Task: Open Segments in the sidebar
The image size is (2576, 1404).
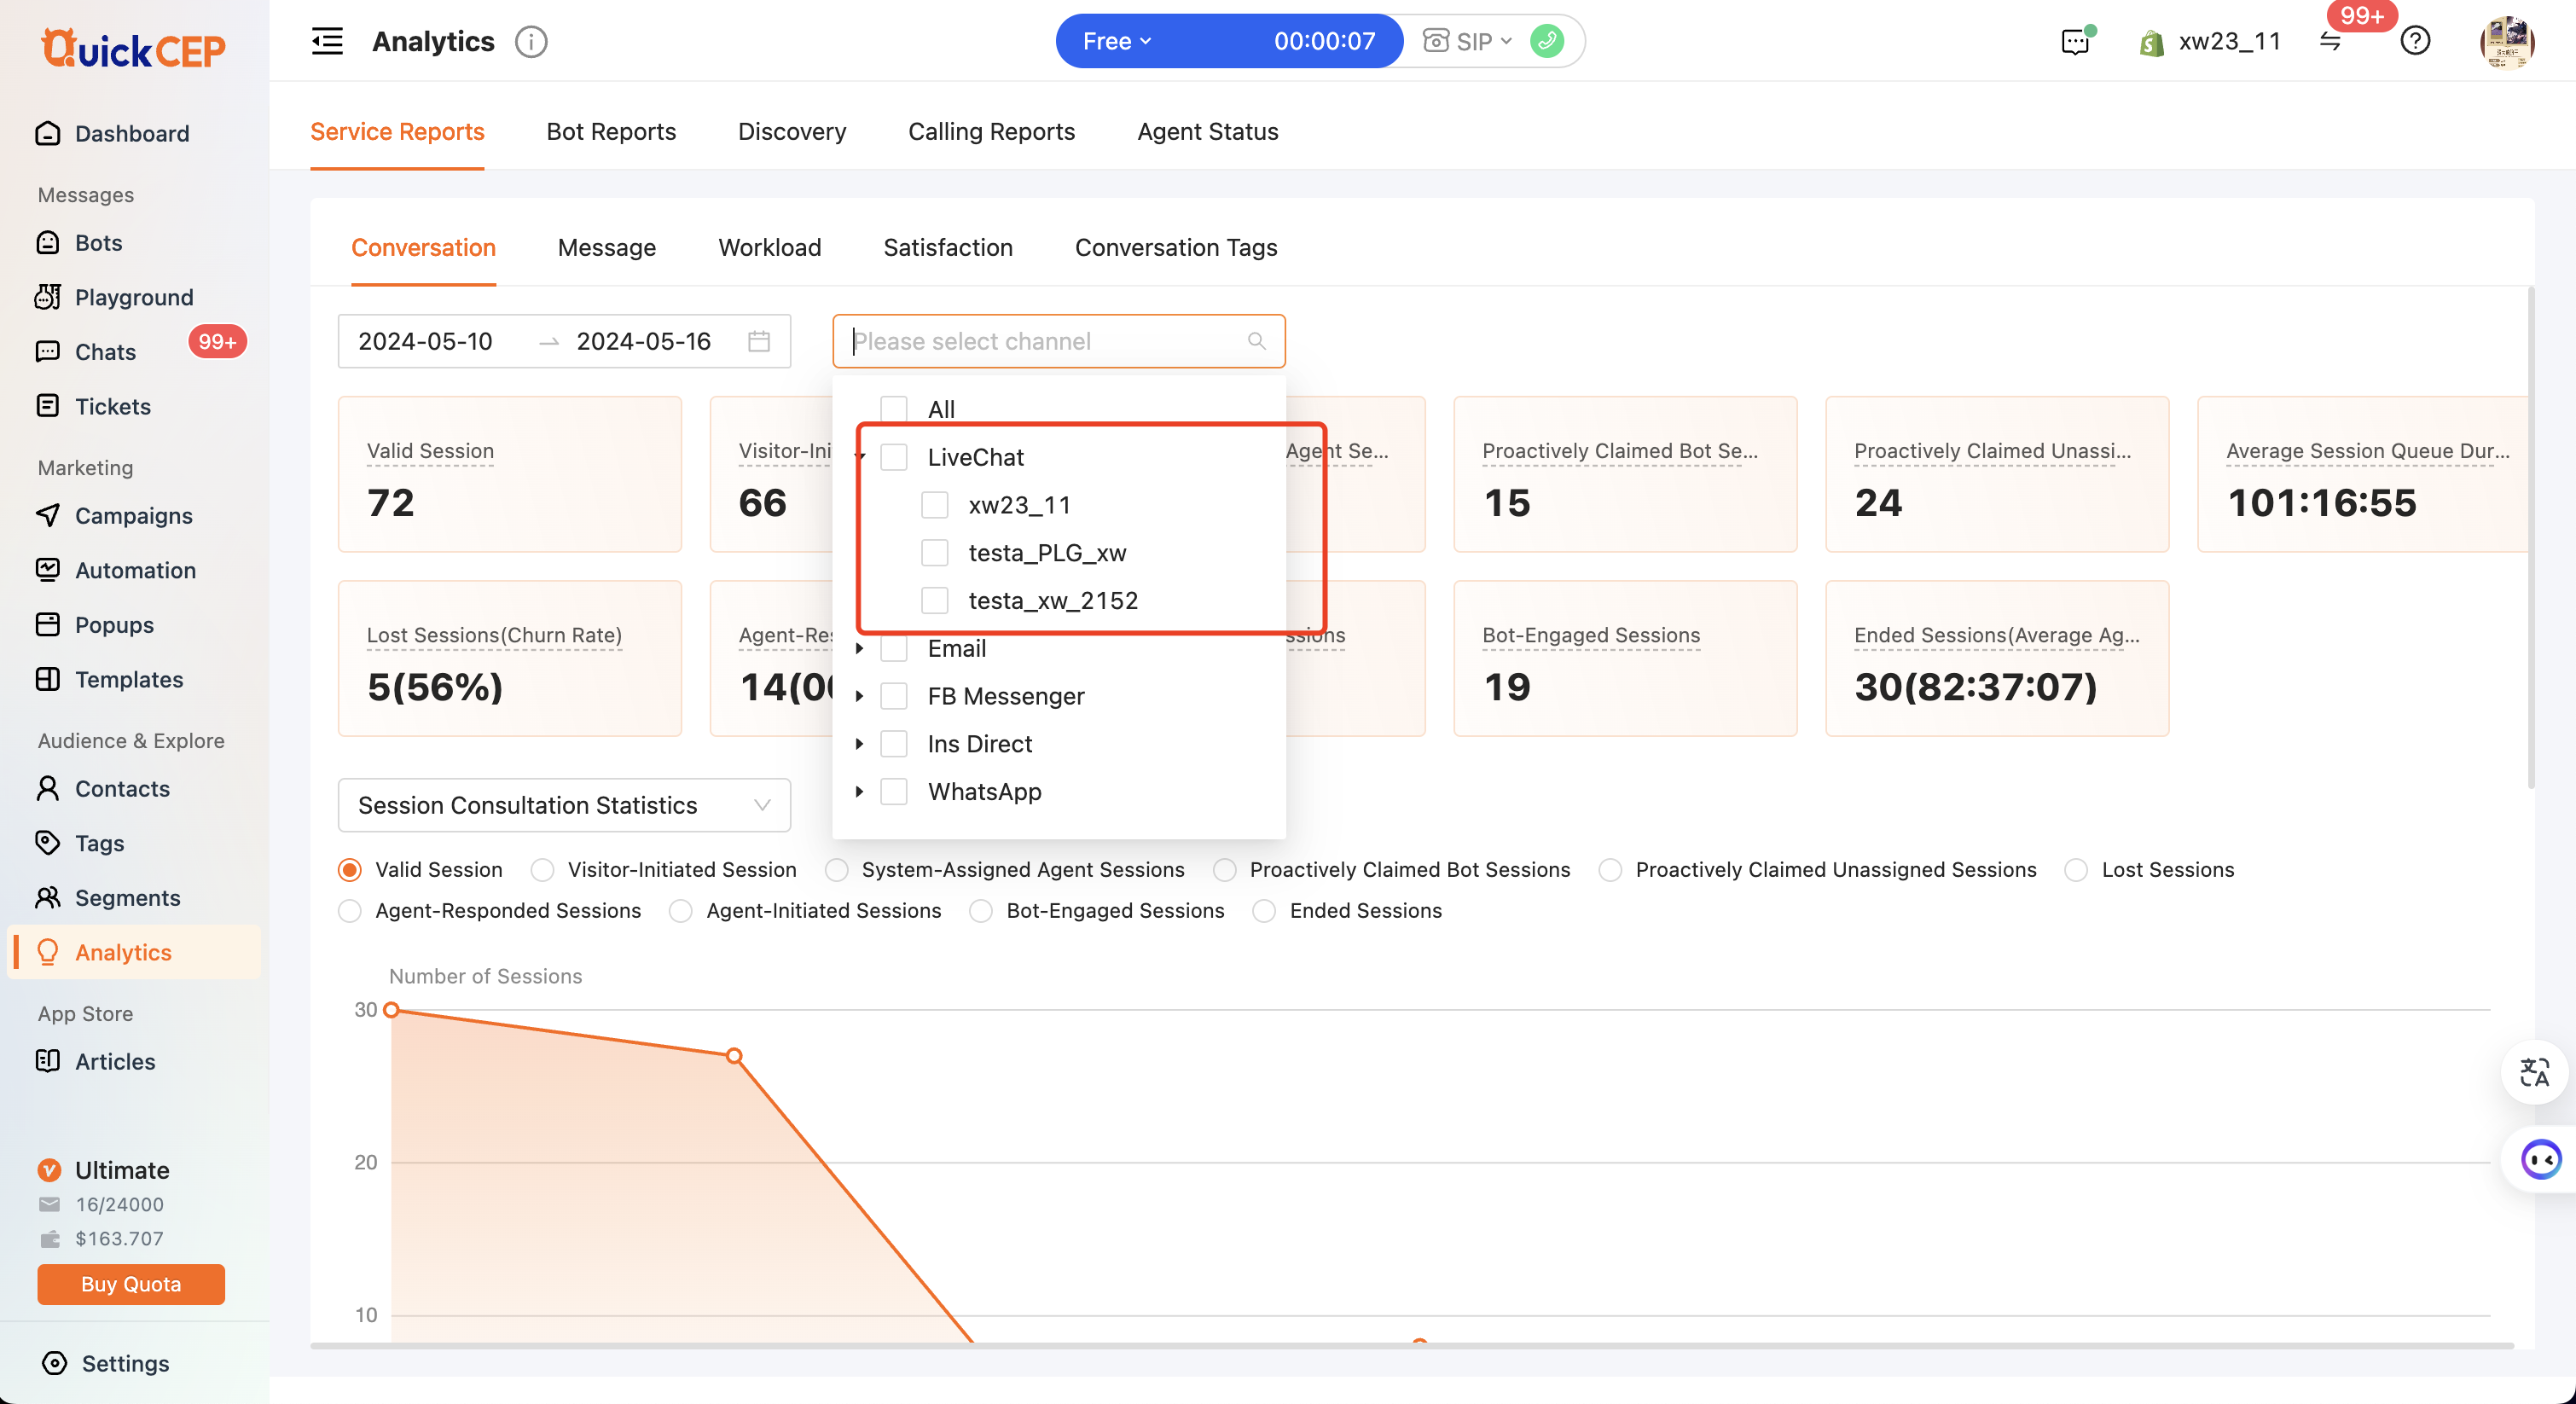Action: 127,897
